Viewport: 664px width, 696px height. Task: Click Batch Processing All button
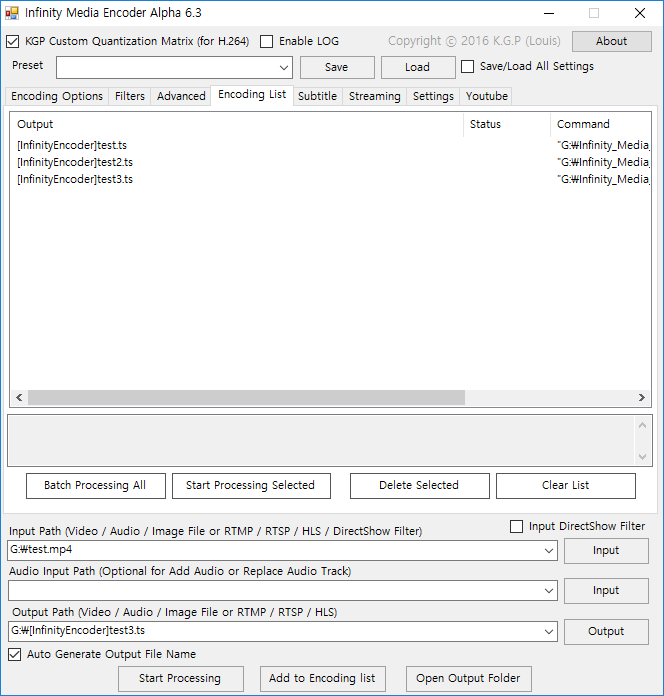point(95,486)
